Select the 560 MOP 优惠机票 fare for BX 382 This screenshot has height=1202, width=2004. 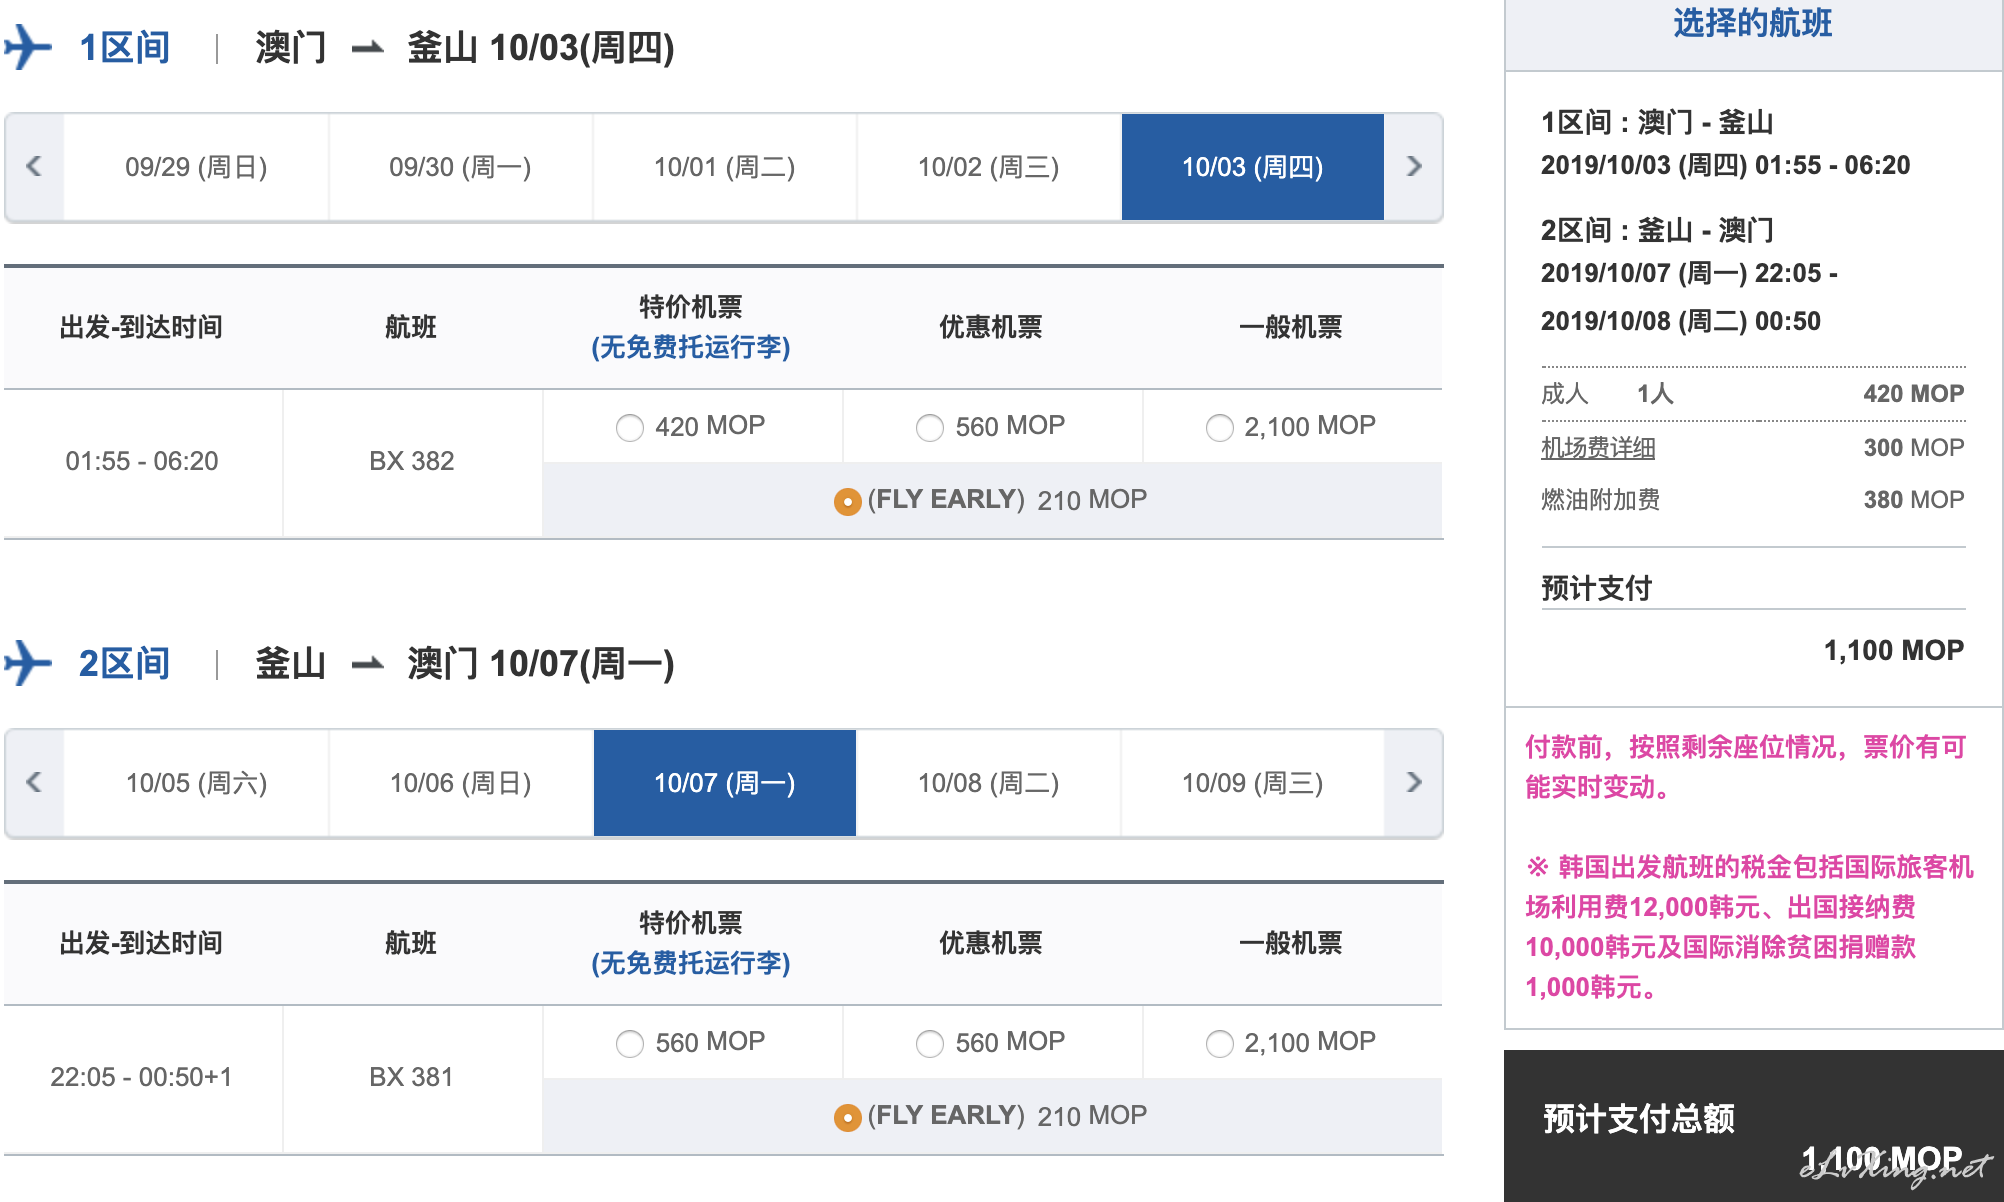click(930, 428)
